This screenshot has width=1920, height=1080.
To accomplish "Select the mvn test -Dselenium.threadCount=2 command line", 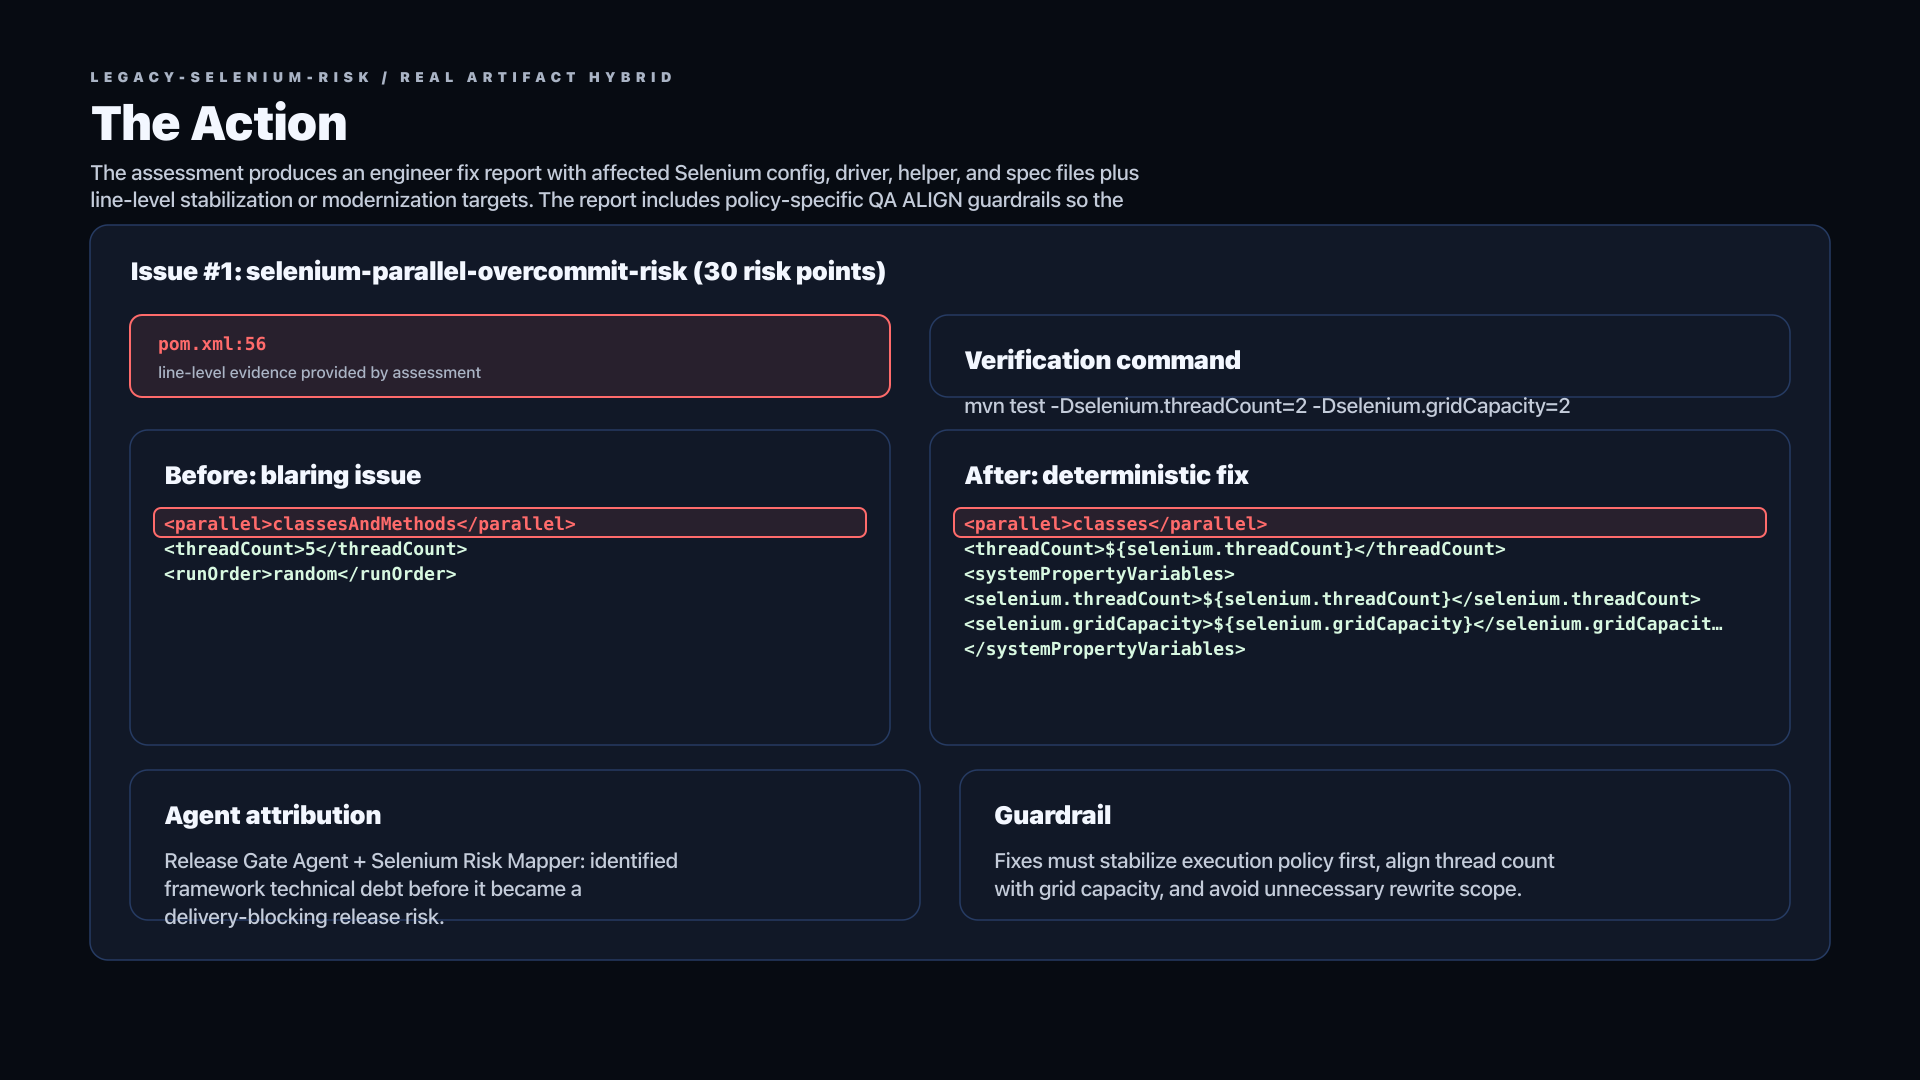I will tap(1267, 406).
